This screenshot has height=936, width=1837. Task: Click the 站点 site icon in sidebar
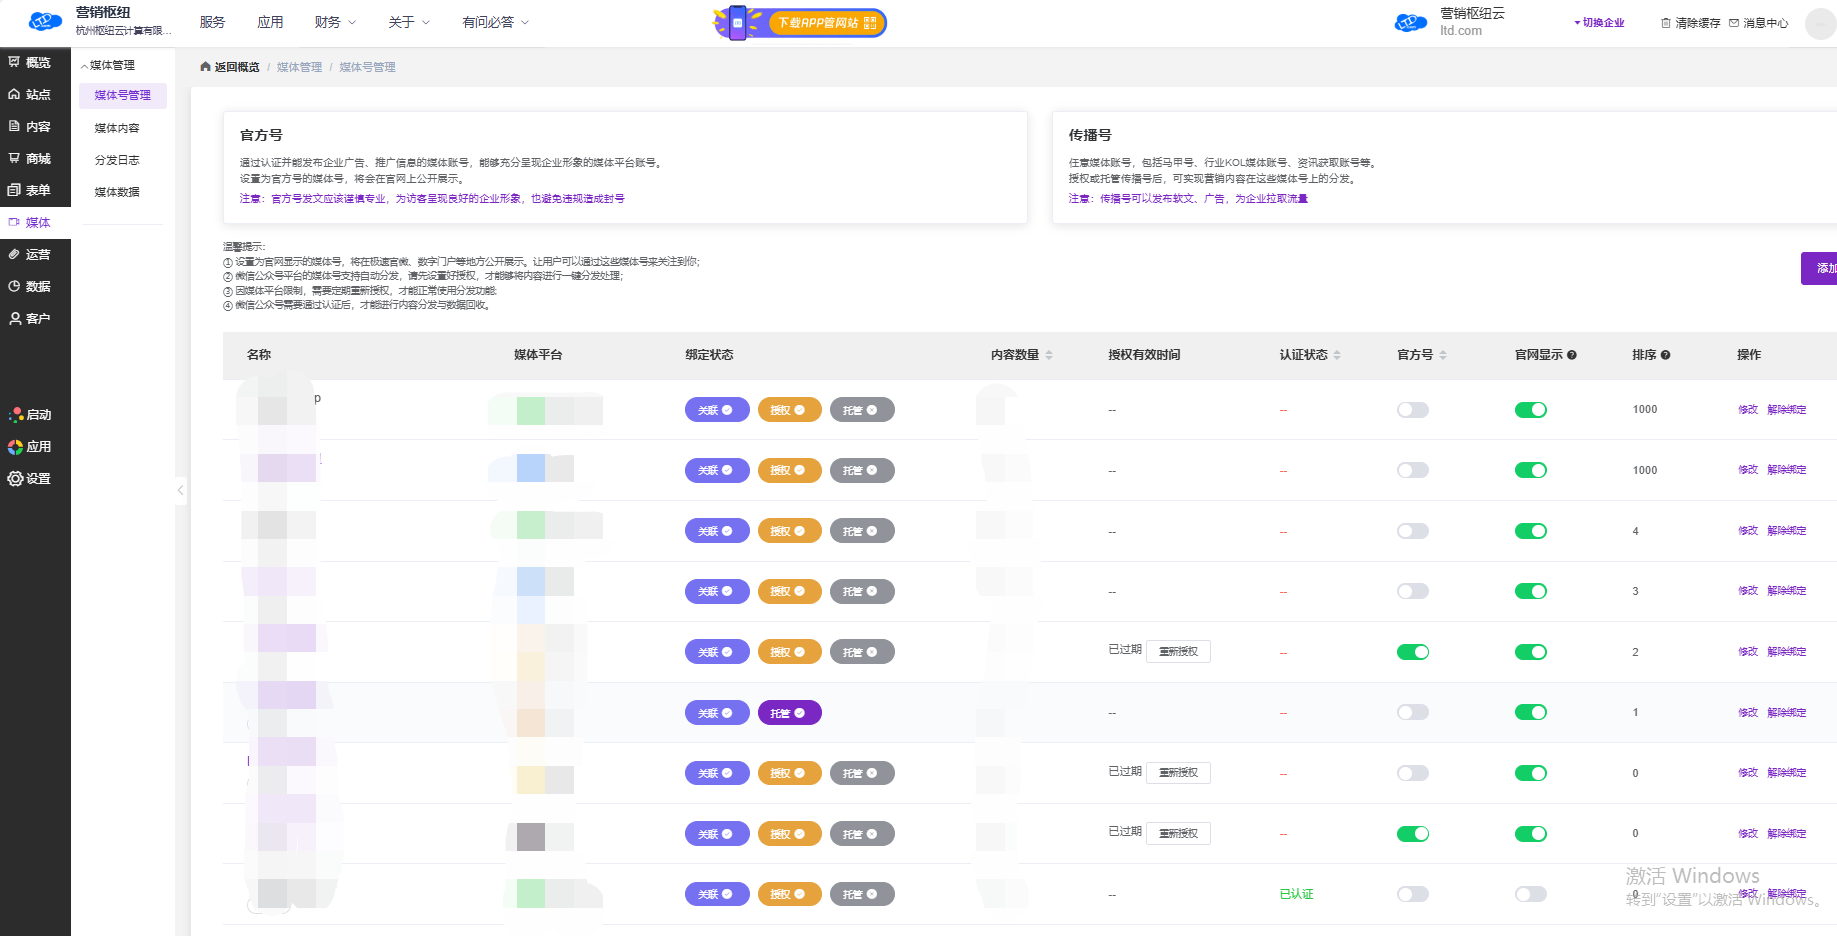[14, 94]
